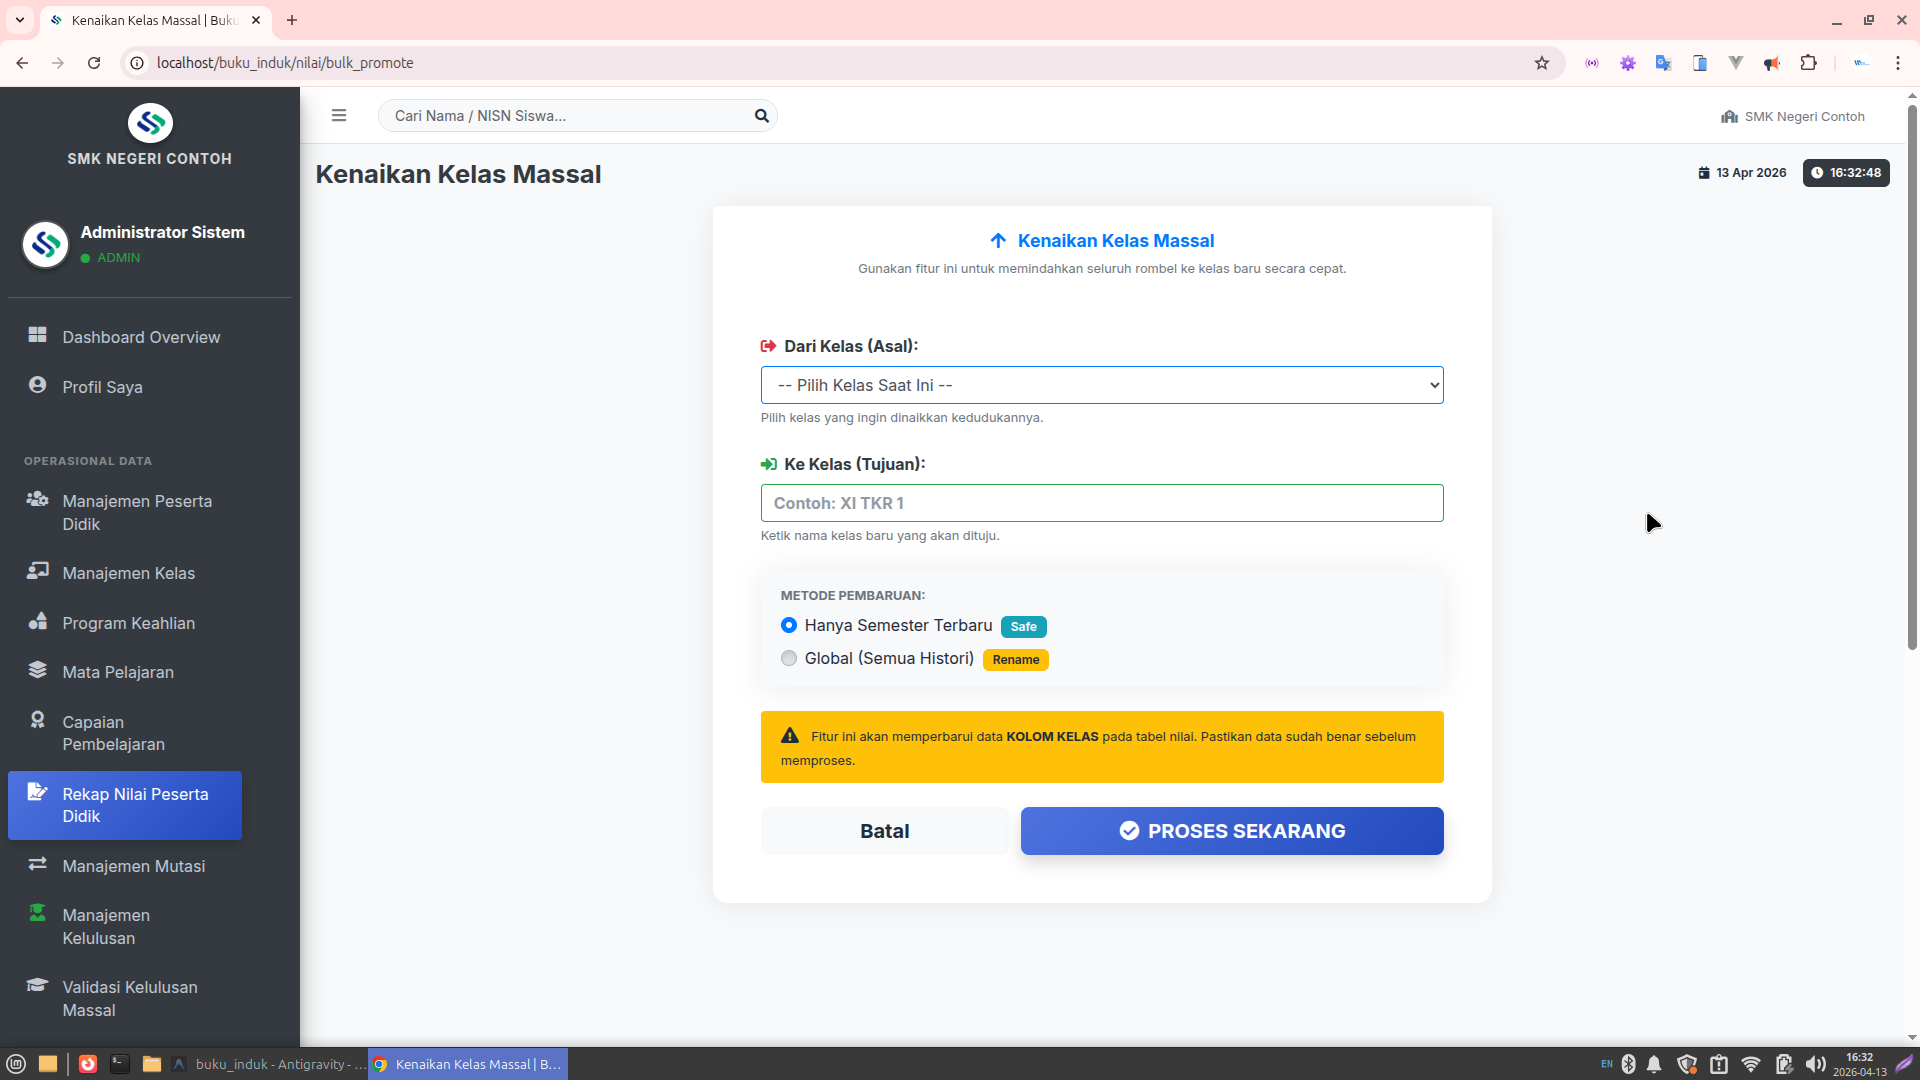This screenshot has width=1920, height=1080.
Task: Click the Manajemen Kelulusan graduate icon
Action: [x=38, y=913]
